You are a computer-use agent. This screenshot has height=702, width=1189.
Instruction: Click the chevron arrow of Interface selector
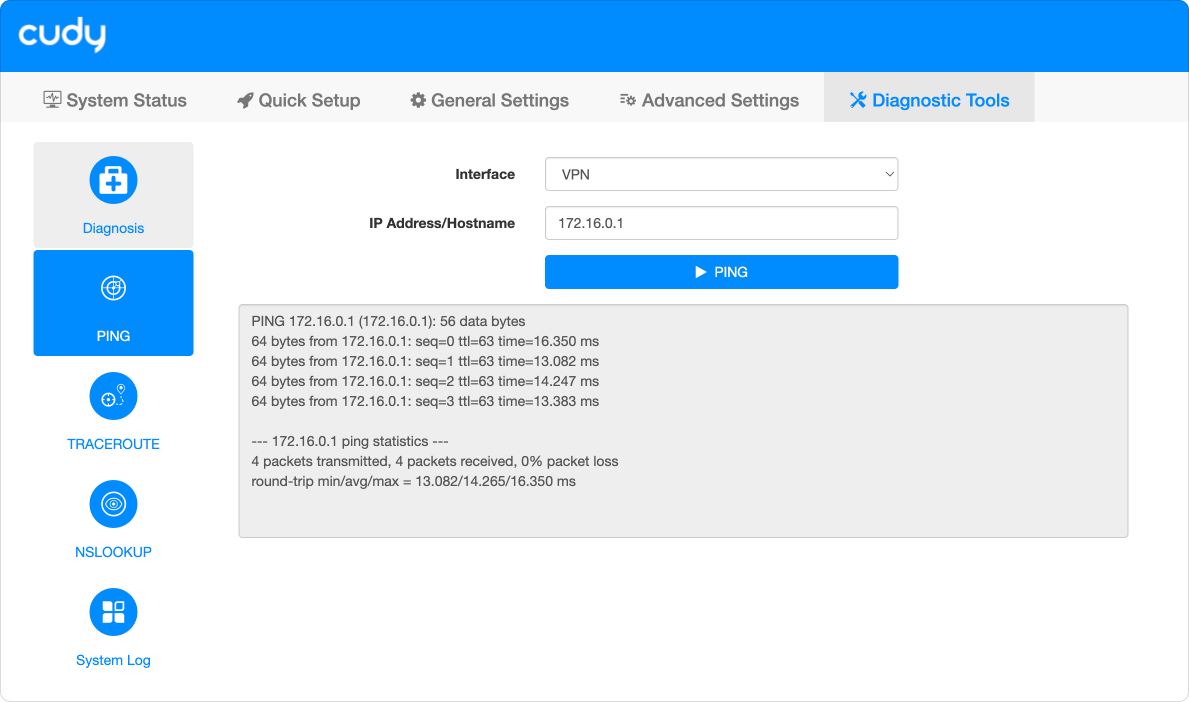tap(889, 174)
